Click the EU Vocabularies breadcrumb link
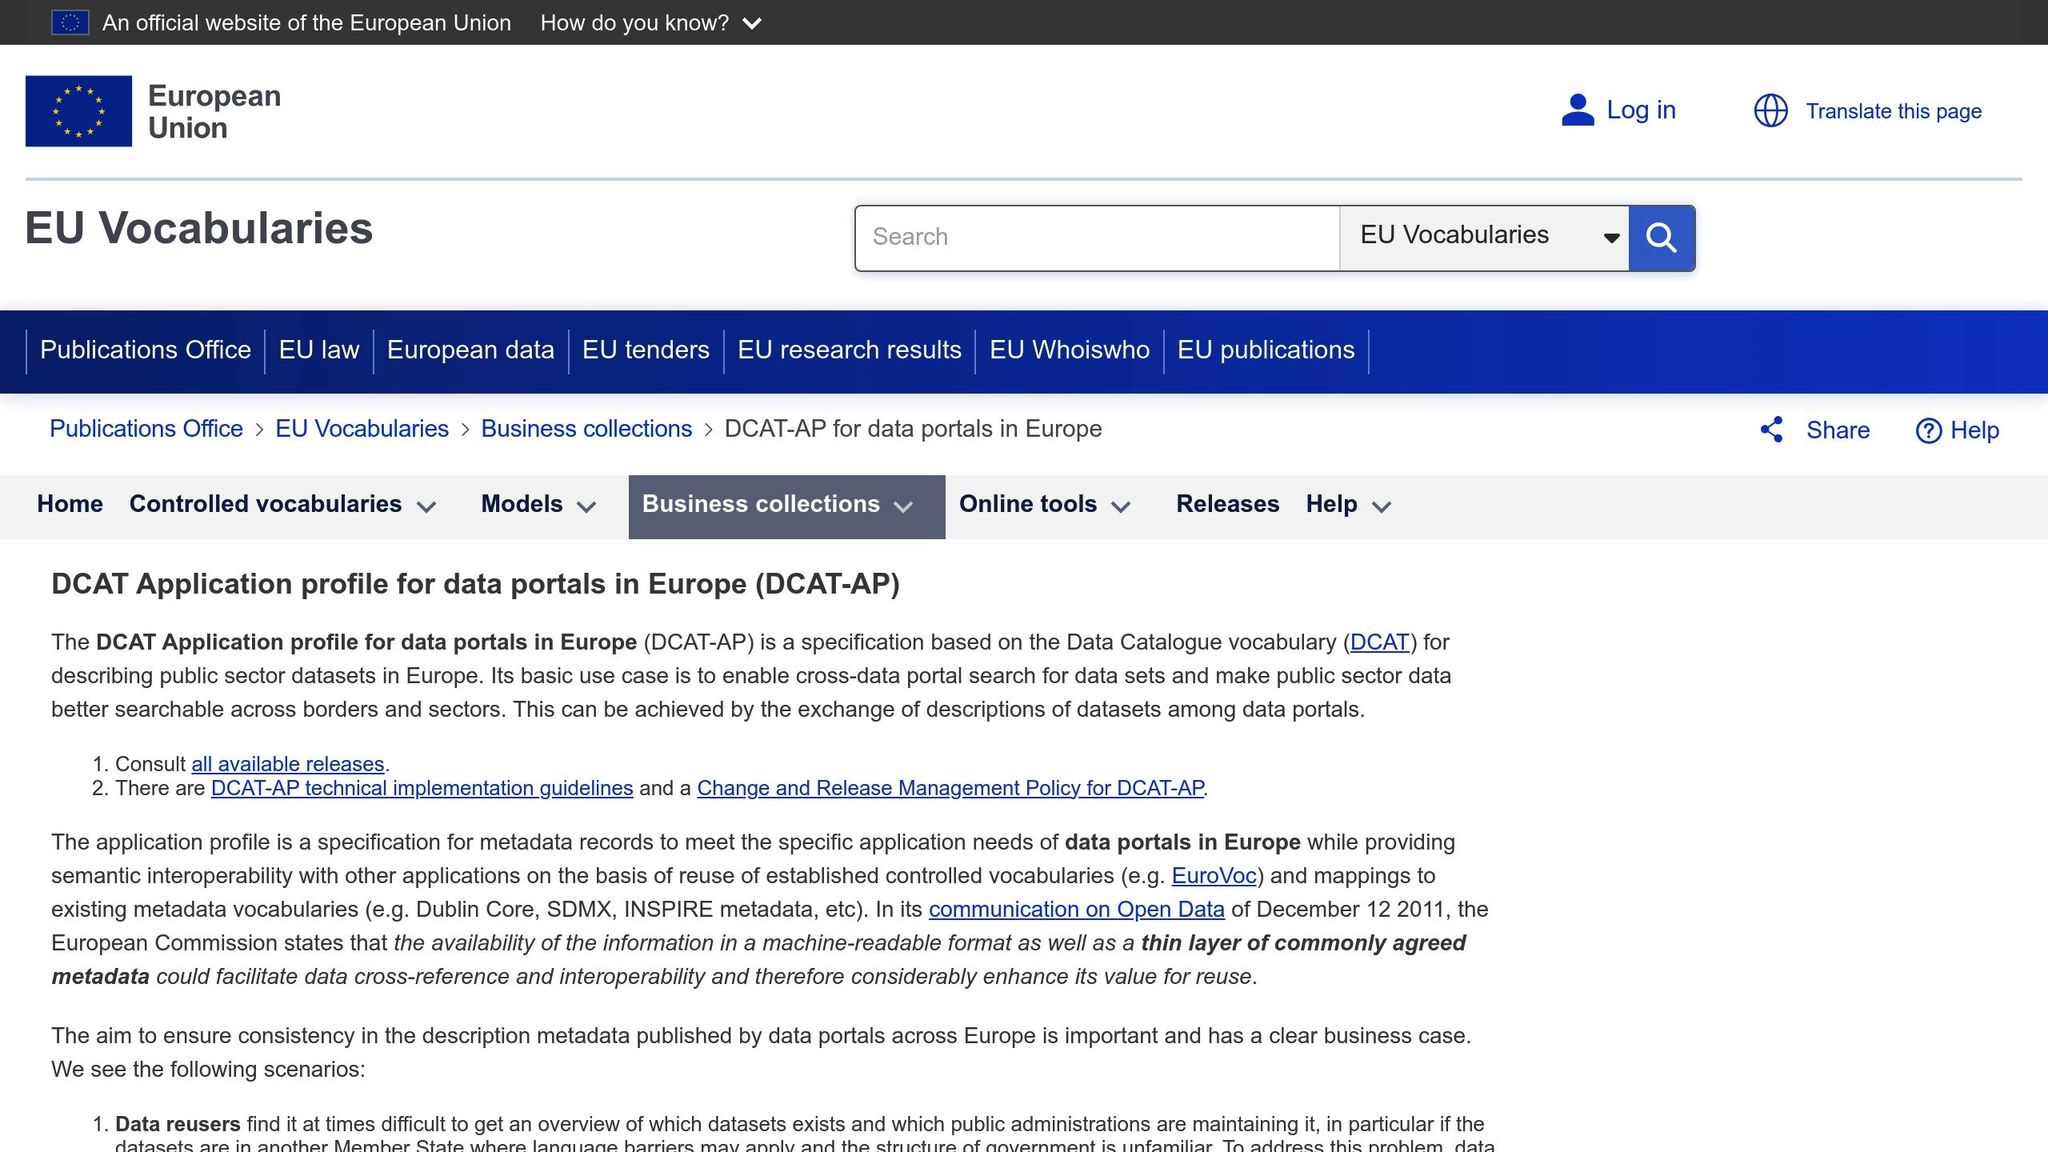The height and width of the screenshot is (1152, 2048). [361, 429]
